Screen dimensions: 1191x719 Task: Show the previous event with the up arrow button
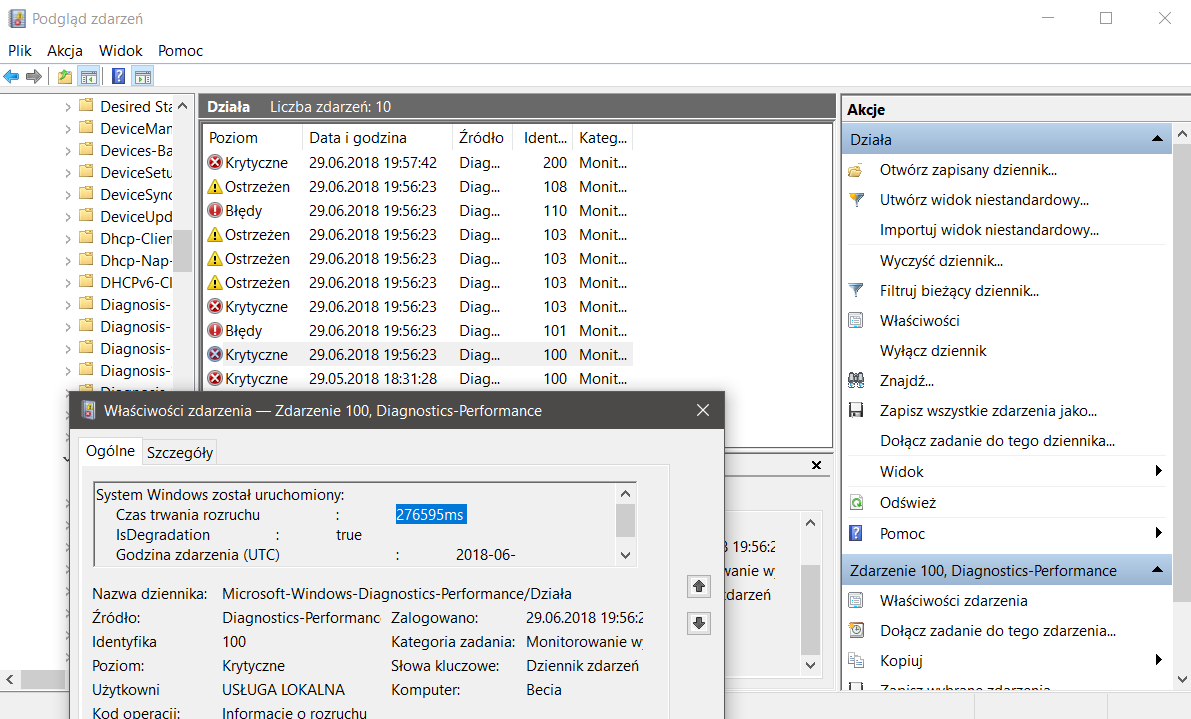(699, 586)
